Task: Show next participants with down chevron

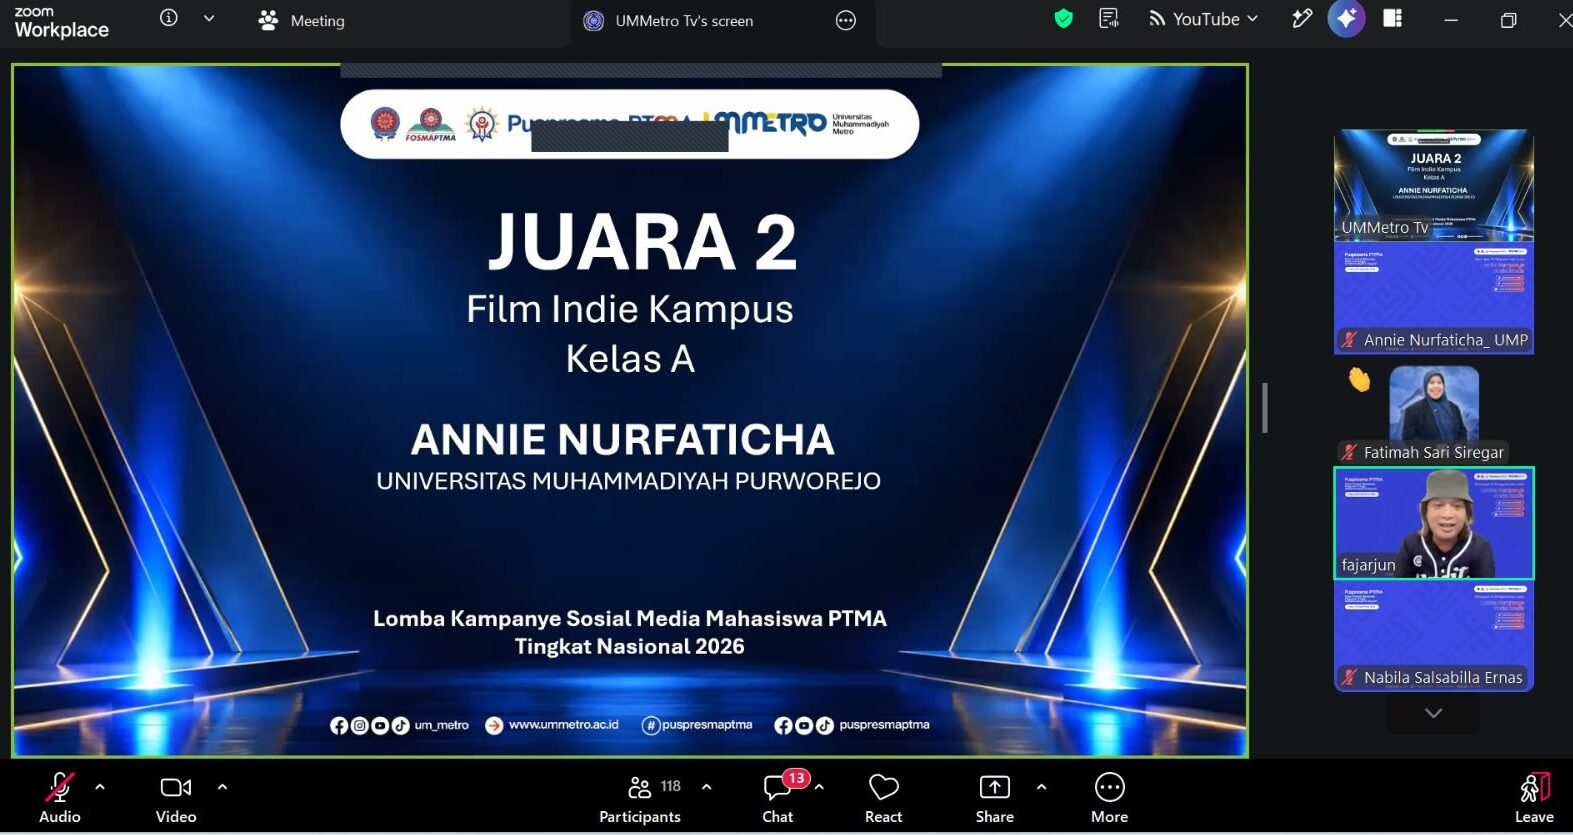Action: [1434, 713]
